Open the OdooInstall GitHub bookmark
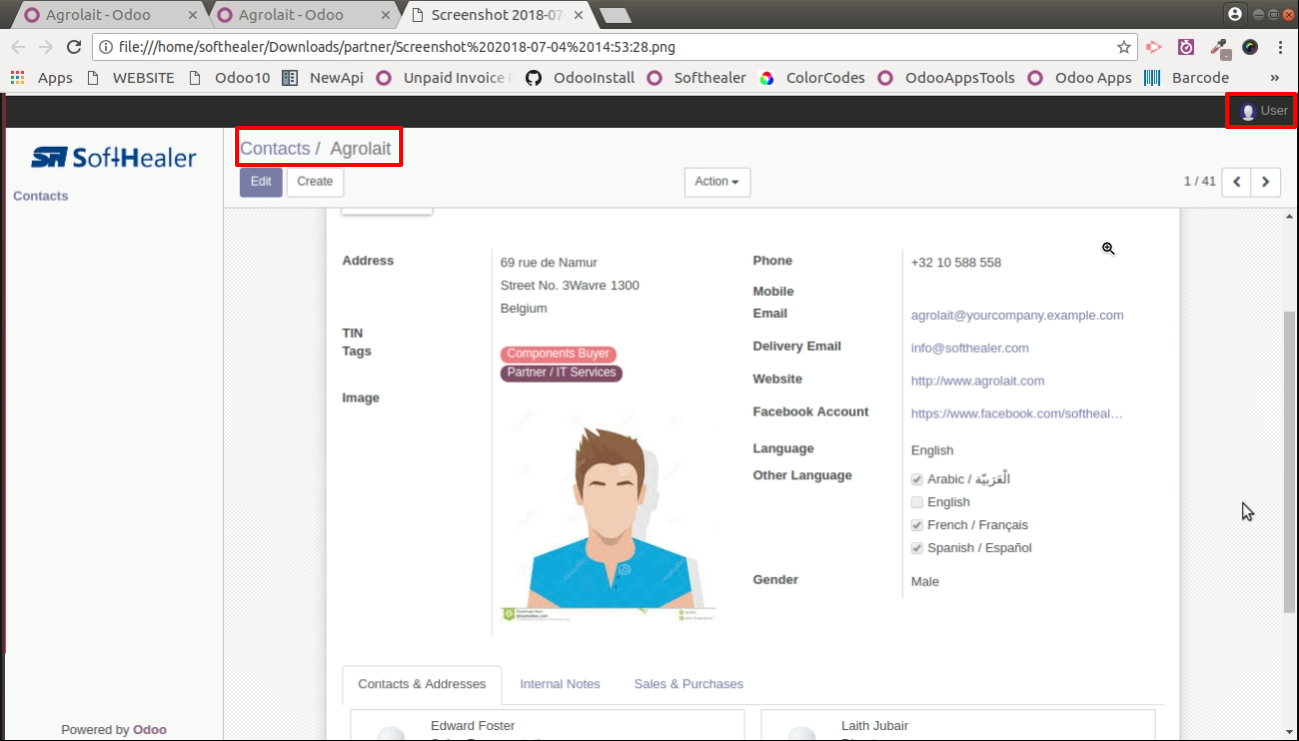This screenshot has width=1299, height=741. point(581,77)
